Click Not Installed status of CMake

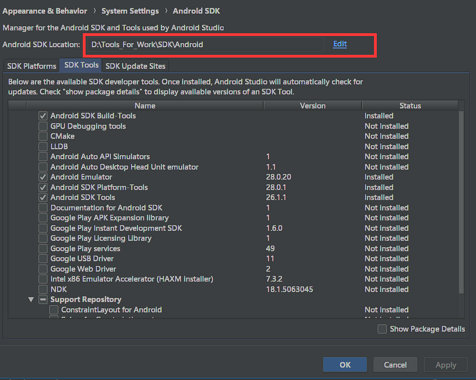[386, 136]
